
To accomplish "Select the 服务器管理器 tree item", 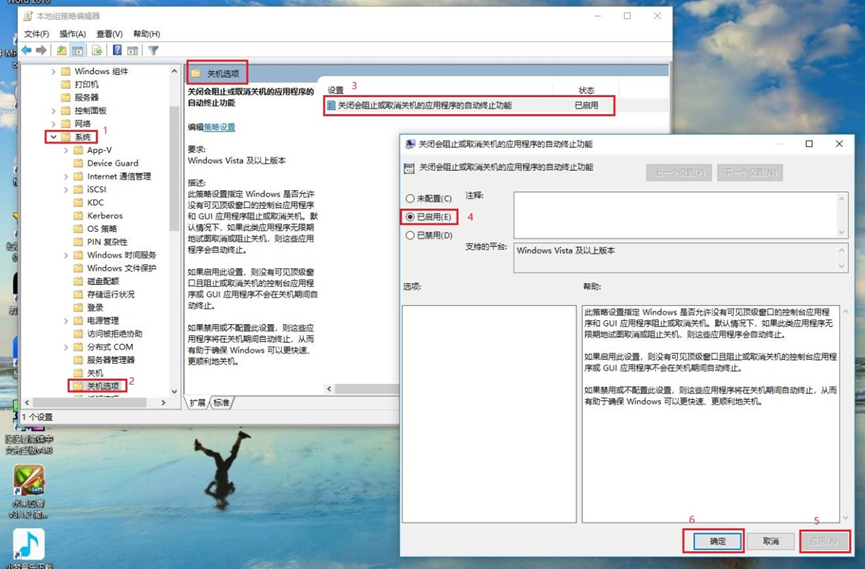I will (x=110, y=360).
